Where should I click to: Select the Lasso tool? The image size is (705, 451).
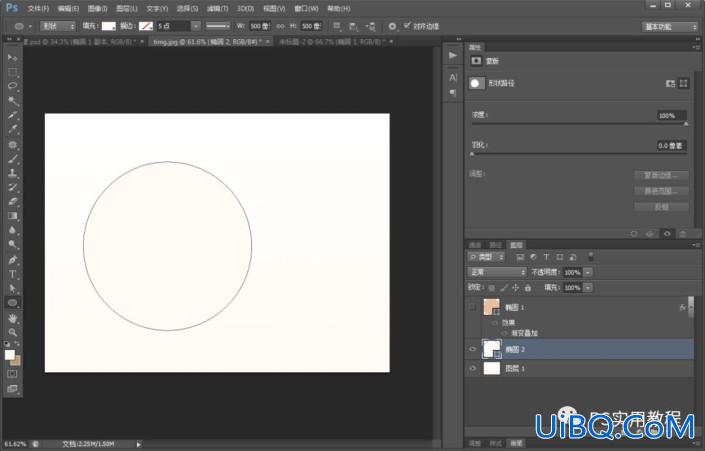pyautogui.click(x=13, y=86)
